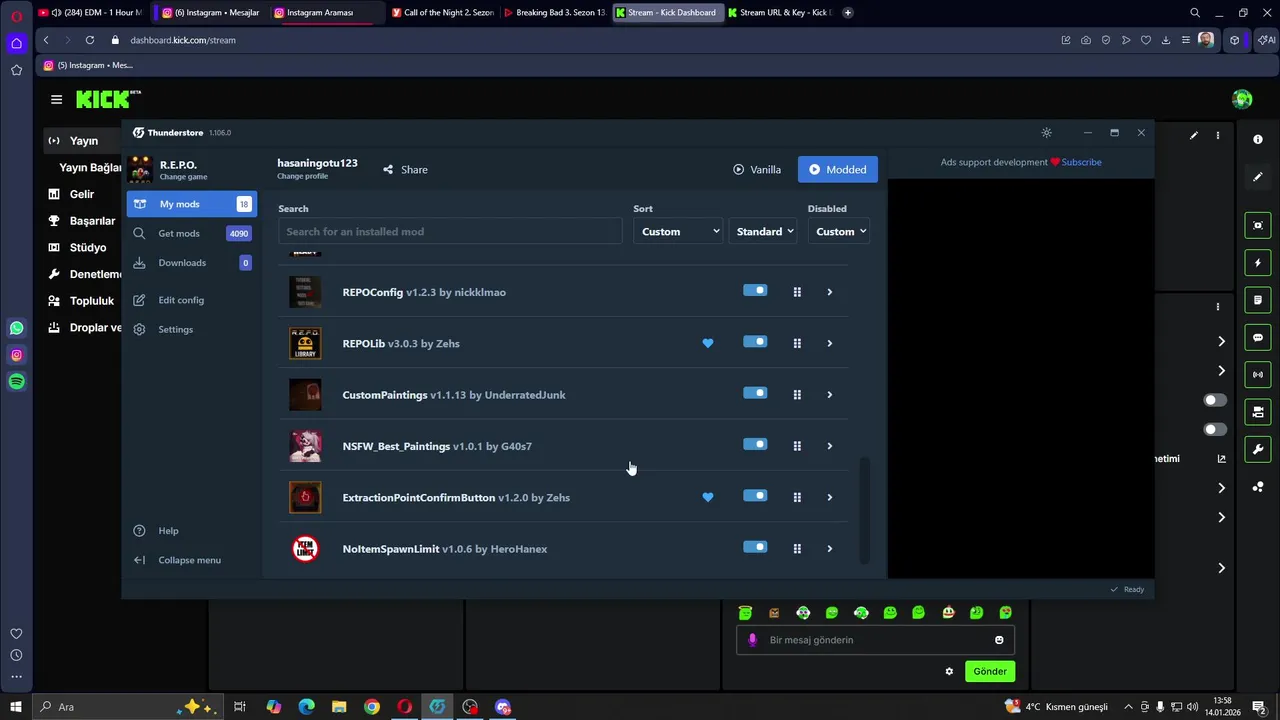Click the Kick info icon in right sidebar

pos(1258,139)
